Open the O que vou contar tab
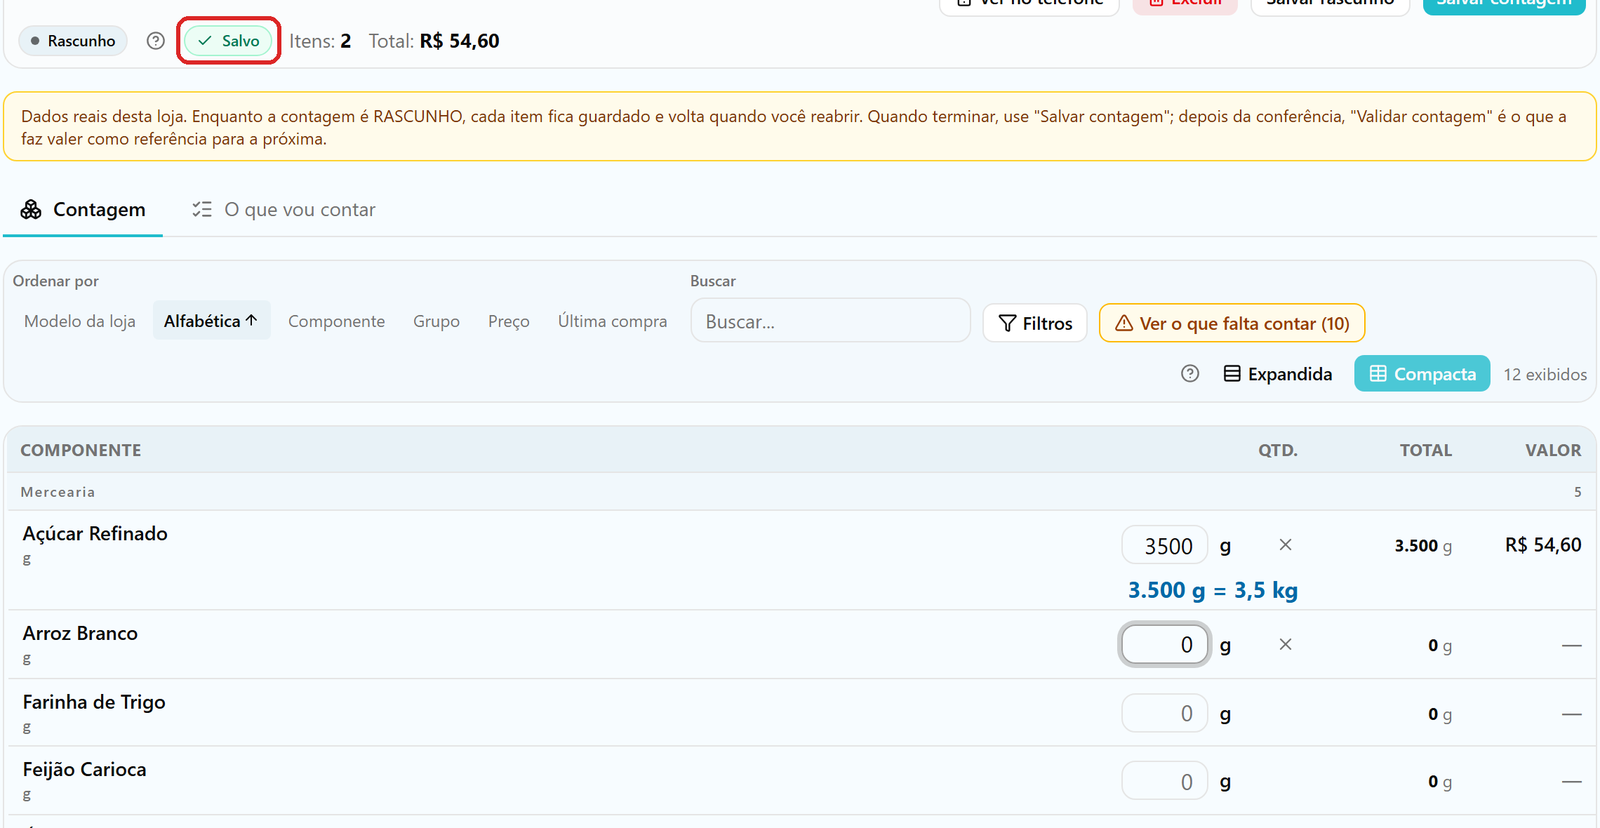This screenshot has height=828, width=1600. click(284, 210)
